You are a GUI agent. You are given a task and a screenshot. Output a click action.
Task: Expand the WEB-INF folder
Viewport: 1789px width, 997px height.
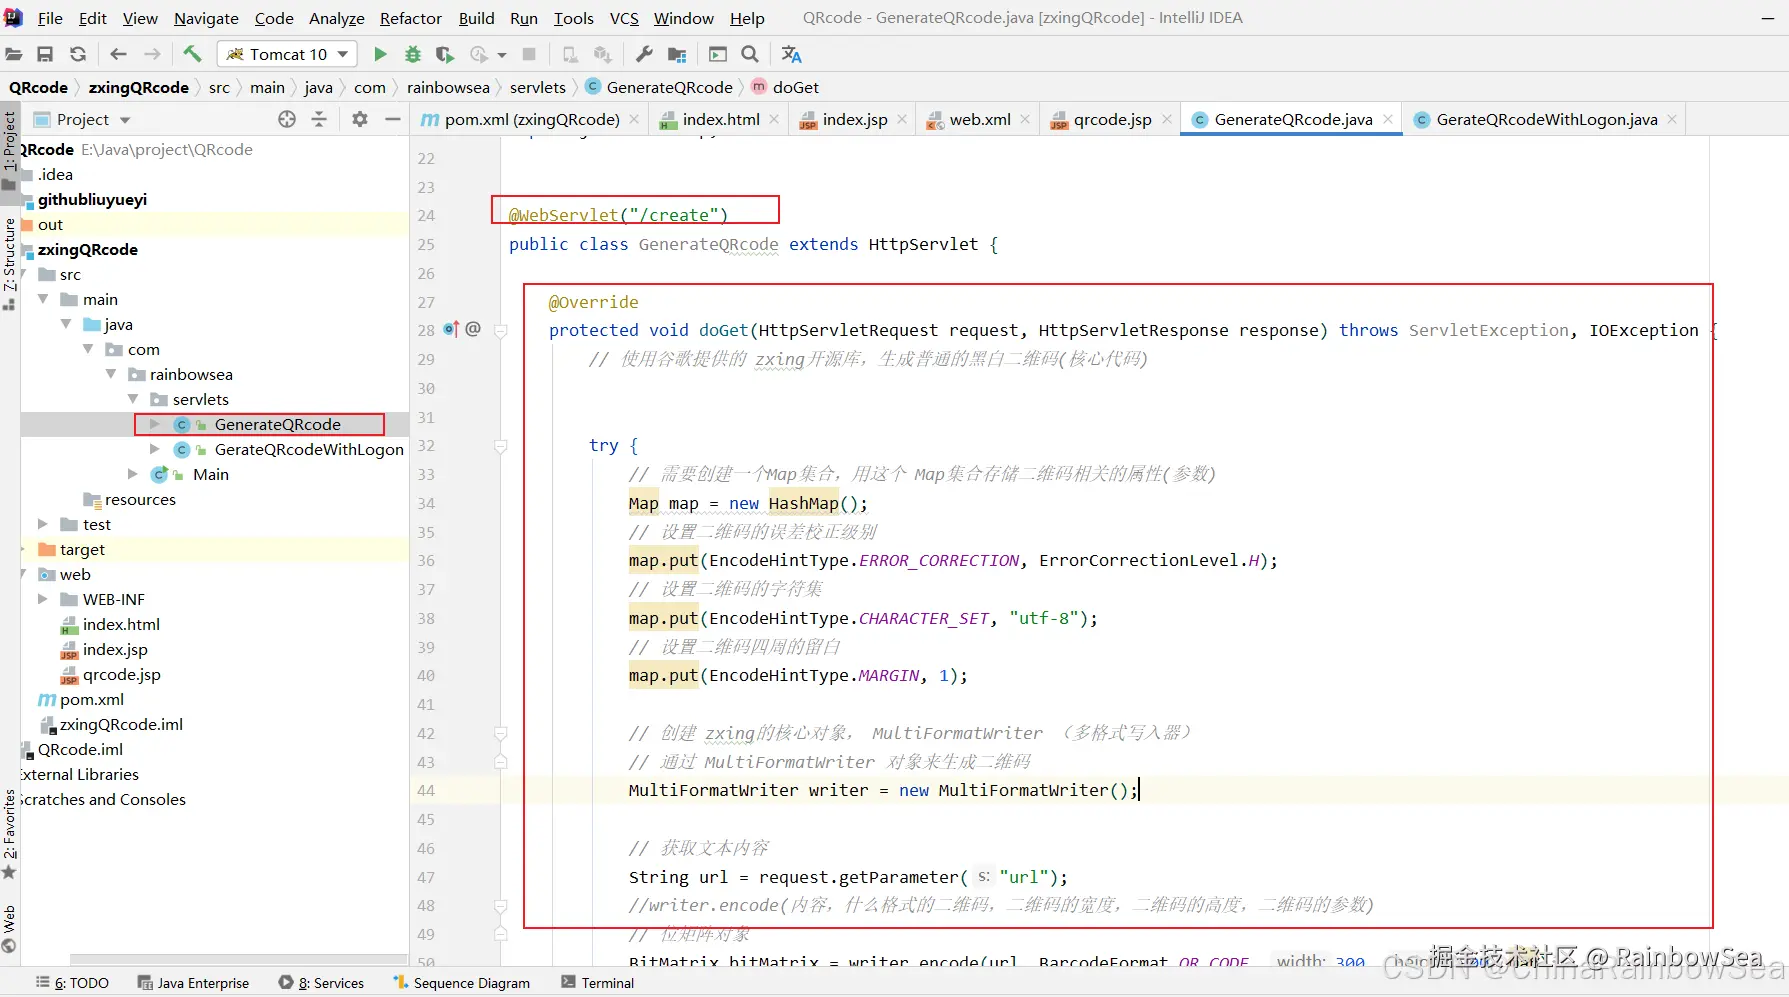(43, 599)
